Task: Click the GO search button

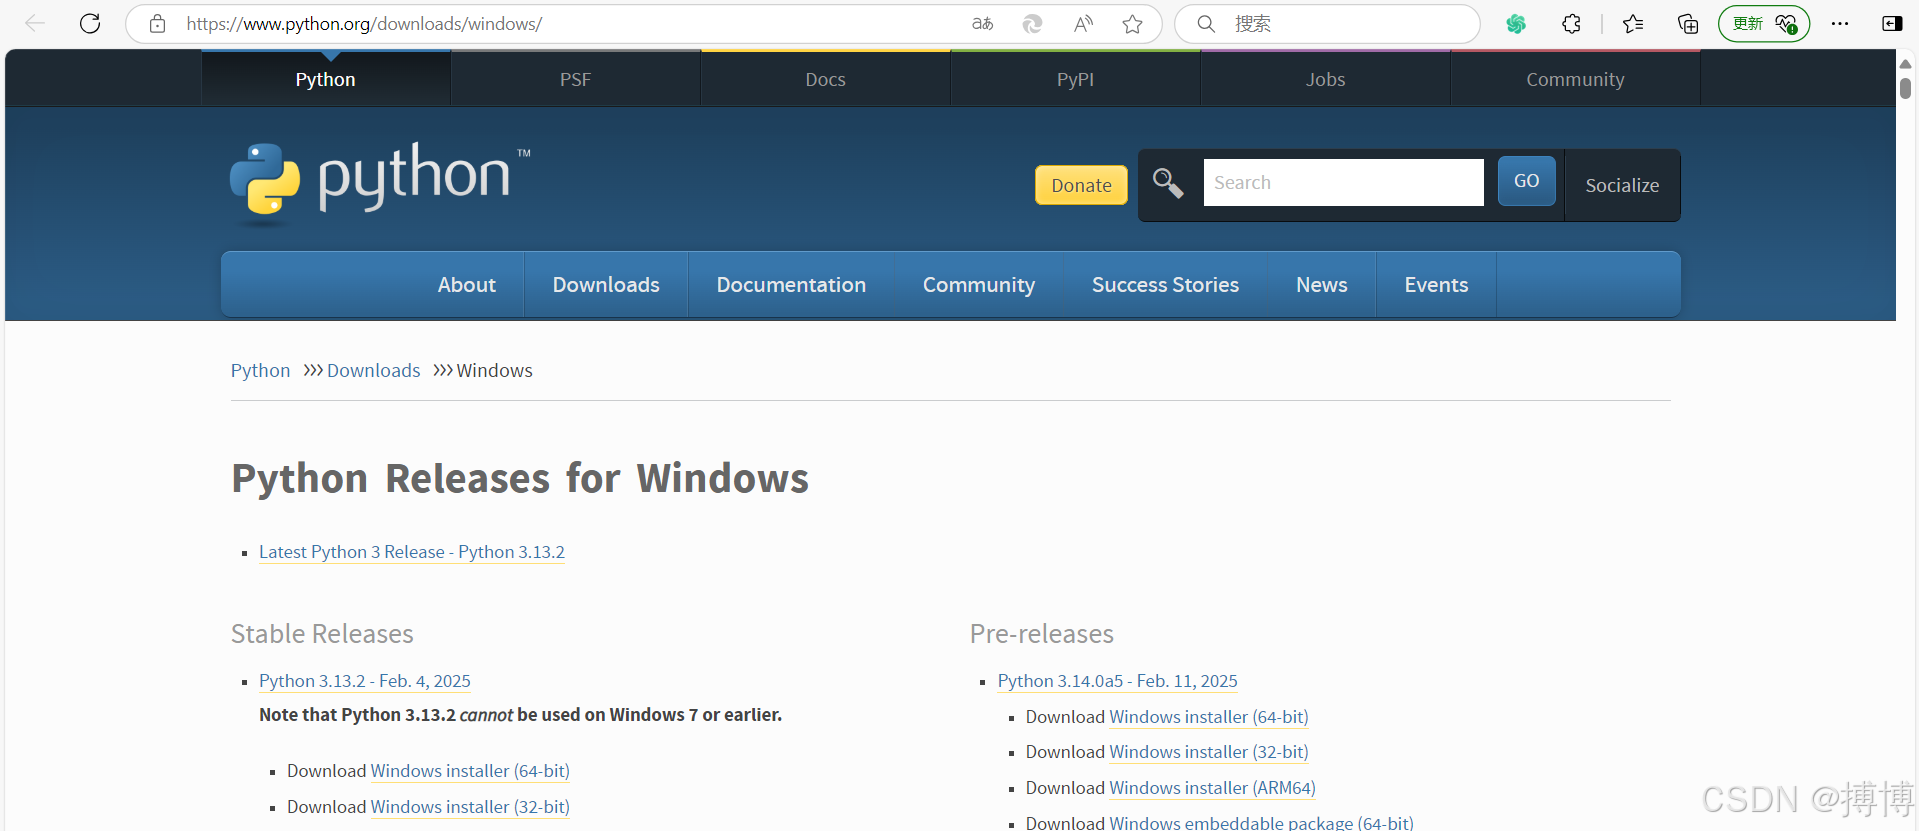Action: (x=1526, y=181)
